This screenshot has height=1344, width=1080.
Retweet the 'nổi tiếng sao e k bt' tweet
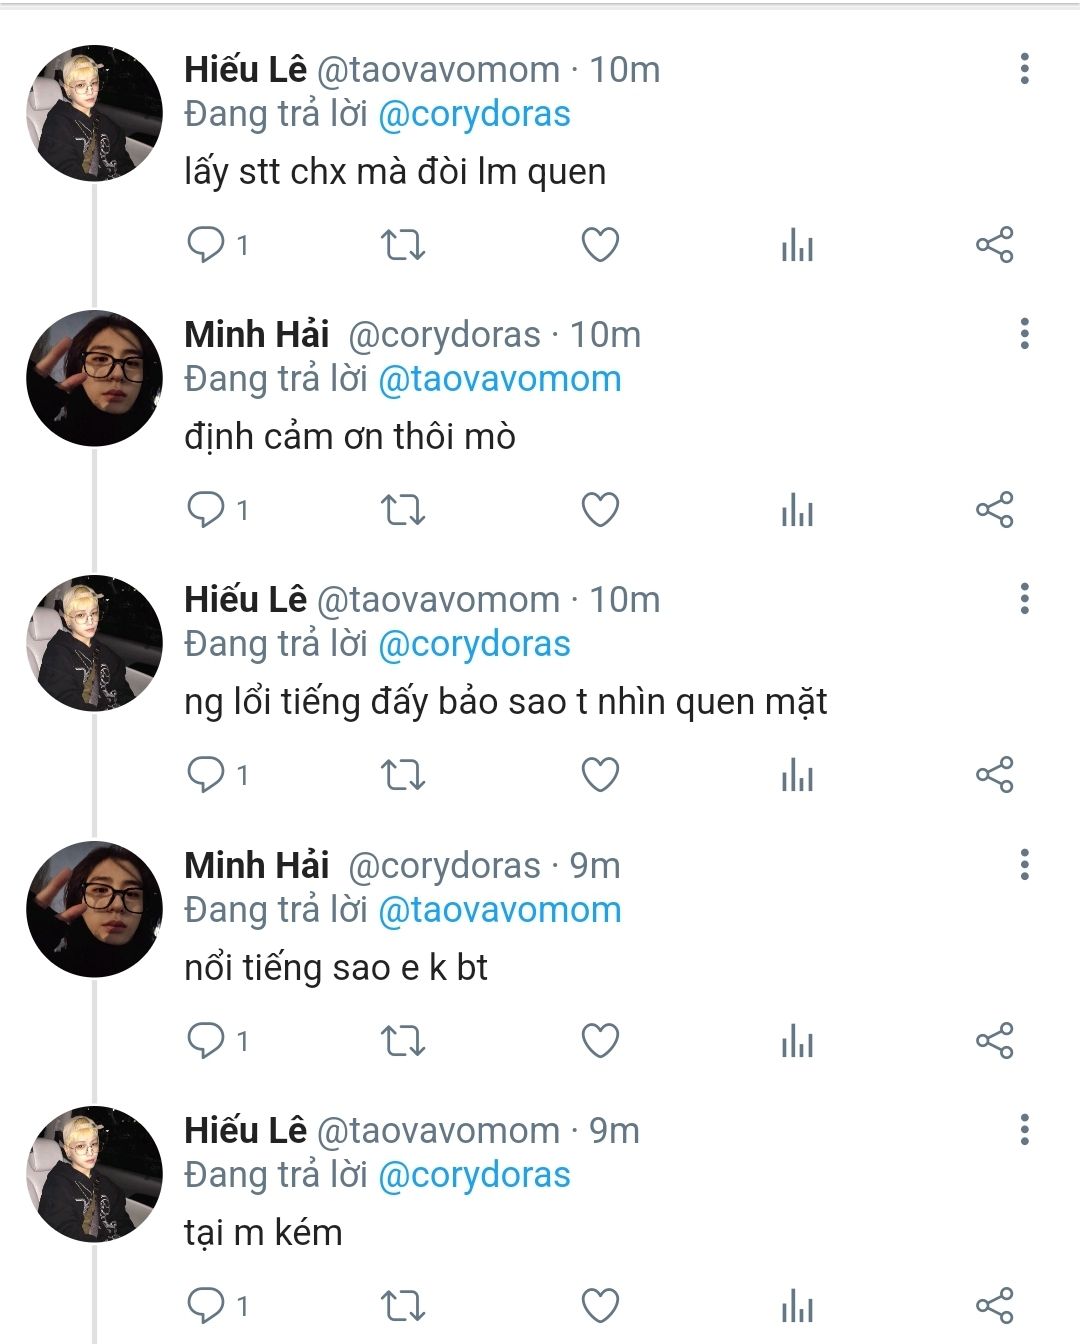tap(403, 1041)
